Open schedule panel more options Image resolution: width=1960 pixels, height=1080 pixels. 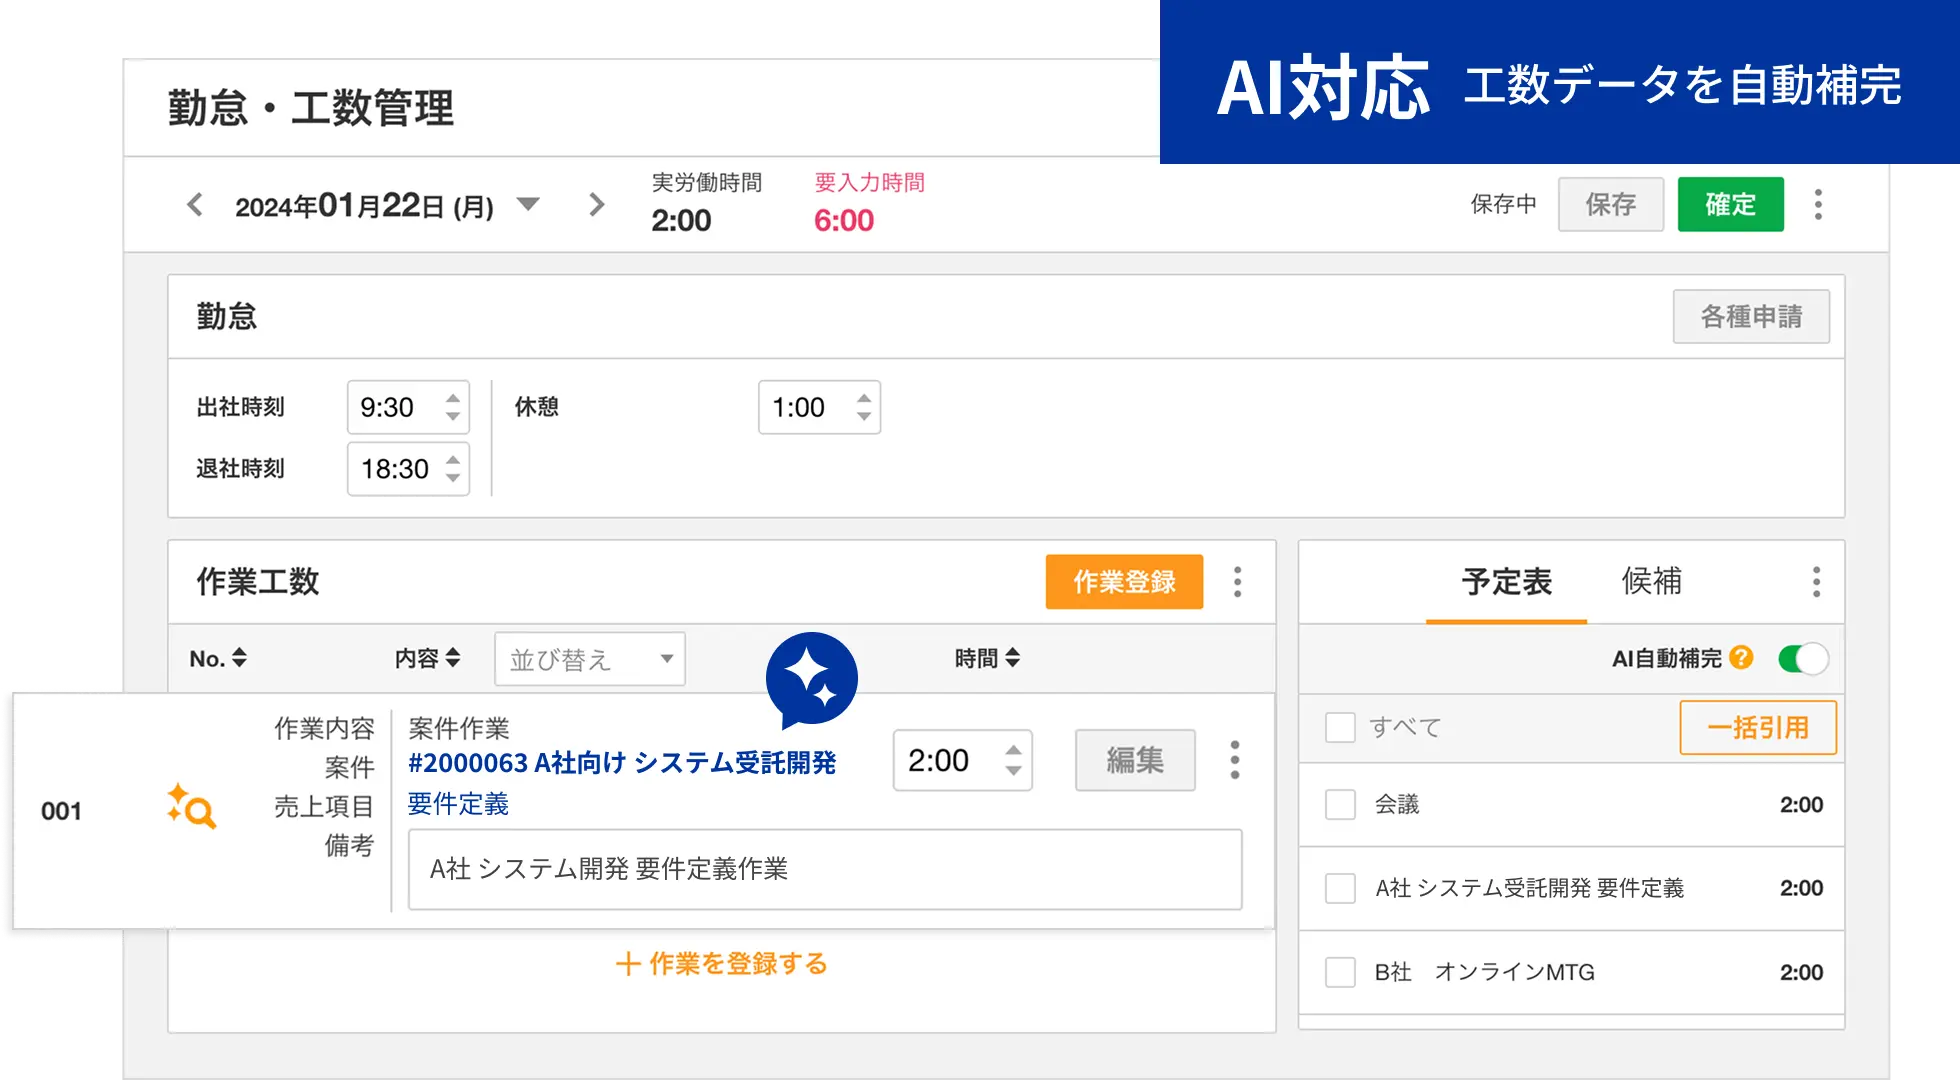tap(1816, 582)
